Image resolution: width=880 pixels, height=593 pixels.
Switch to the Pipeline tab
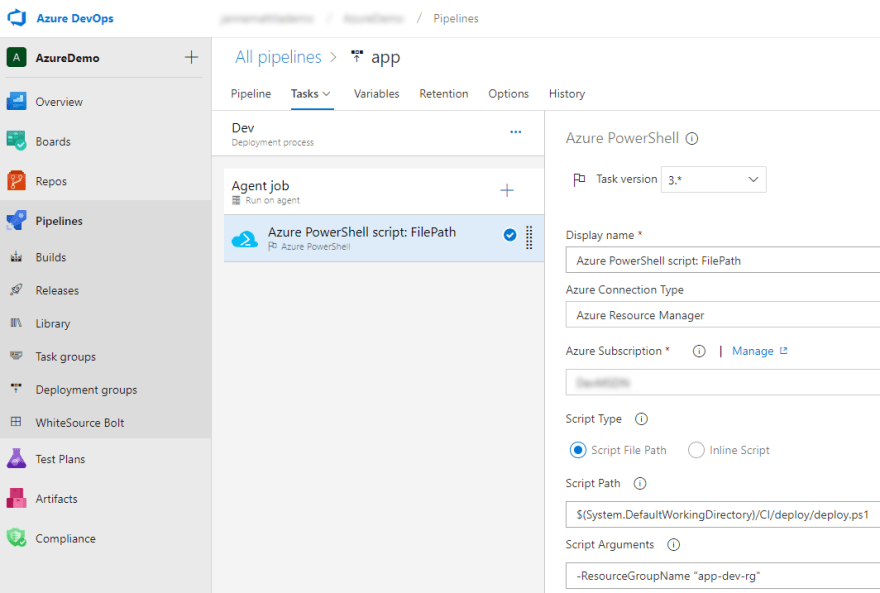pos(251,94)
